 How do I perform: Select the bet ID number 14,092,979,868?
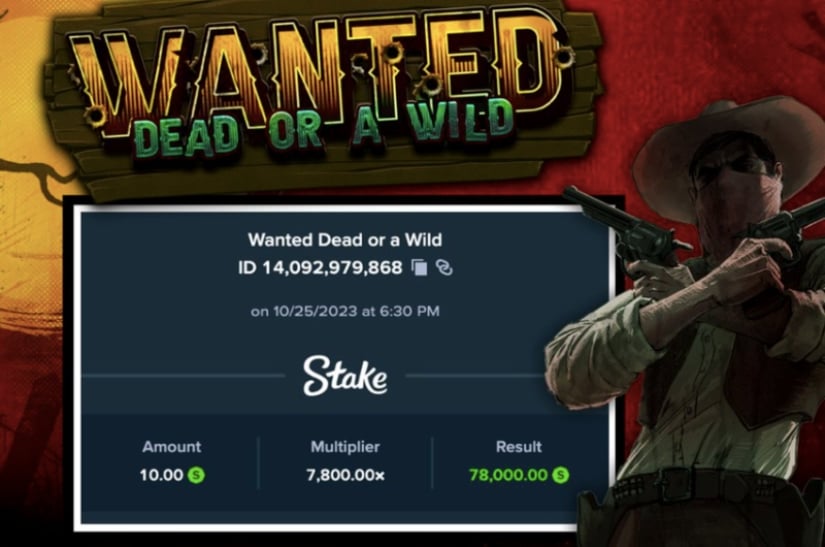click(333, 268)
